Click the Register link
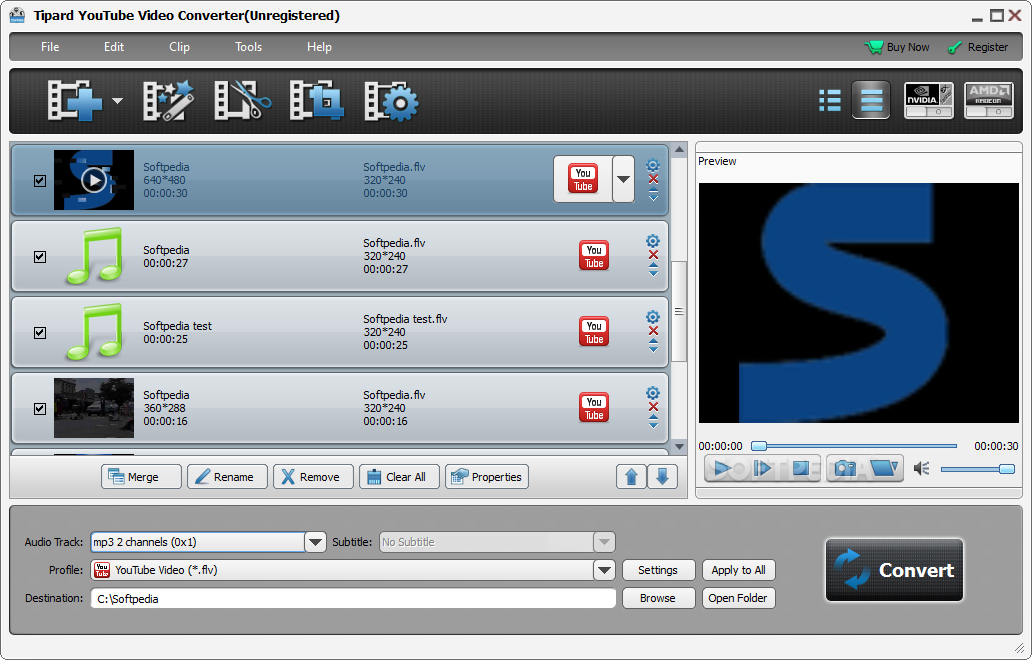 click(x=977, y=47)
